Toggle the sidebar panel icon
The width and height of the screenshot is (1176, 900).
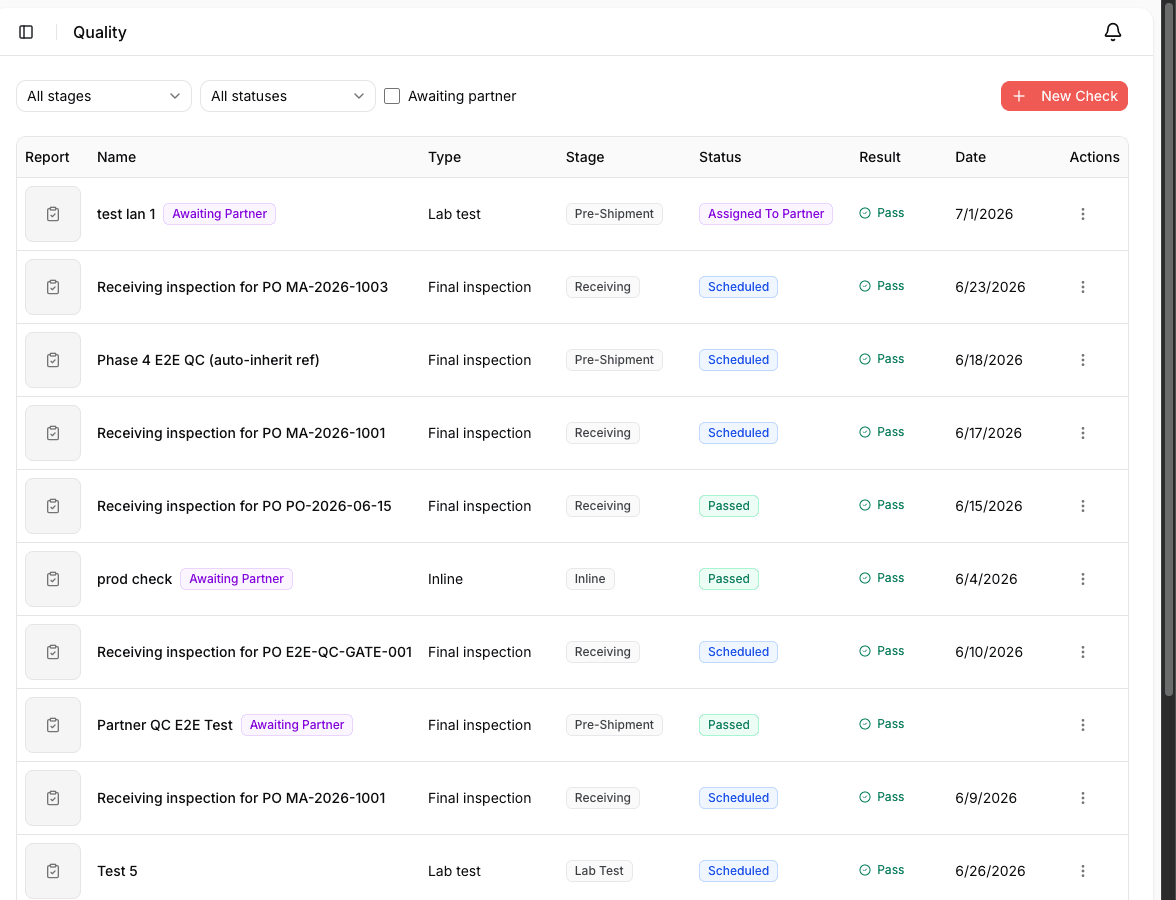click(x=26, y=32)
